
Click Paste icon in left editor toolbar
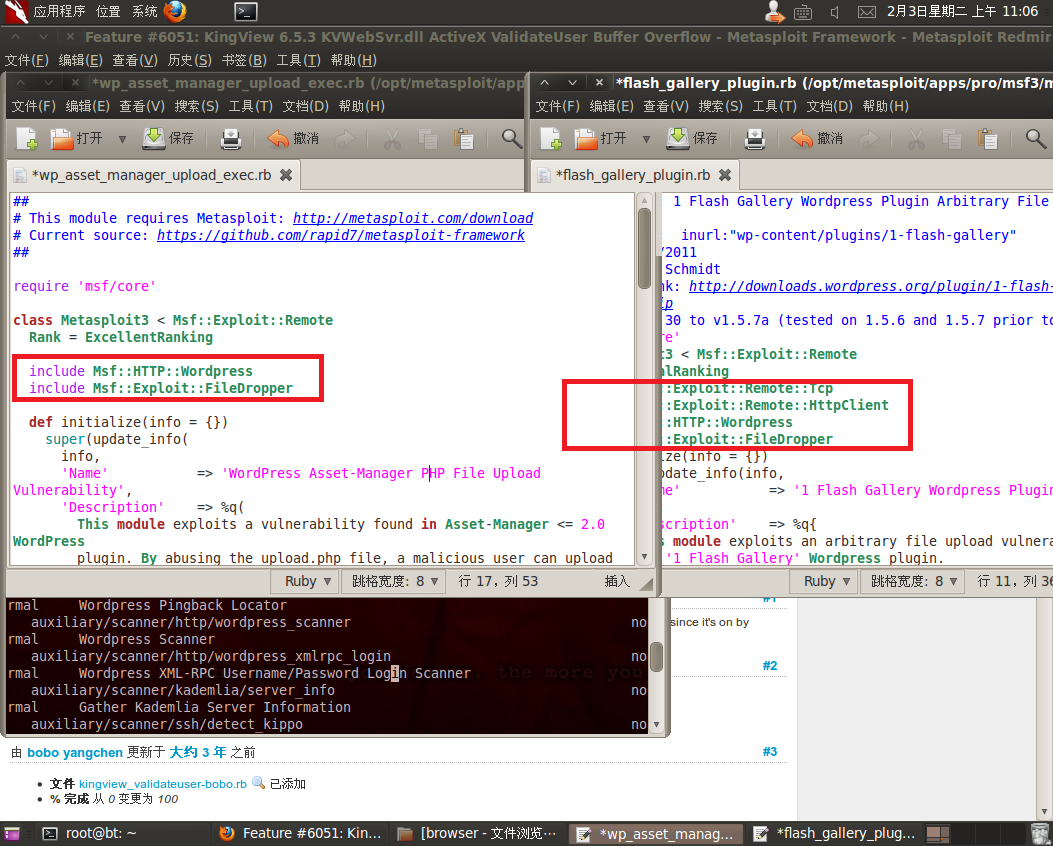(463, 139)
